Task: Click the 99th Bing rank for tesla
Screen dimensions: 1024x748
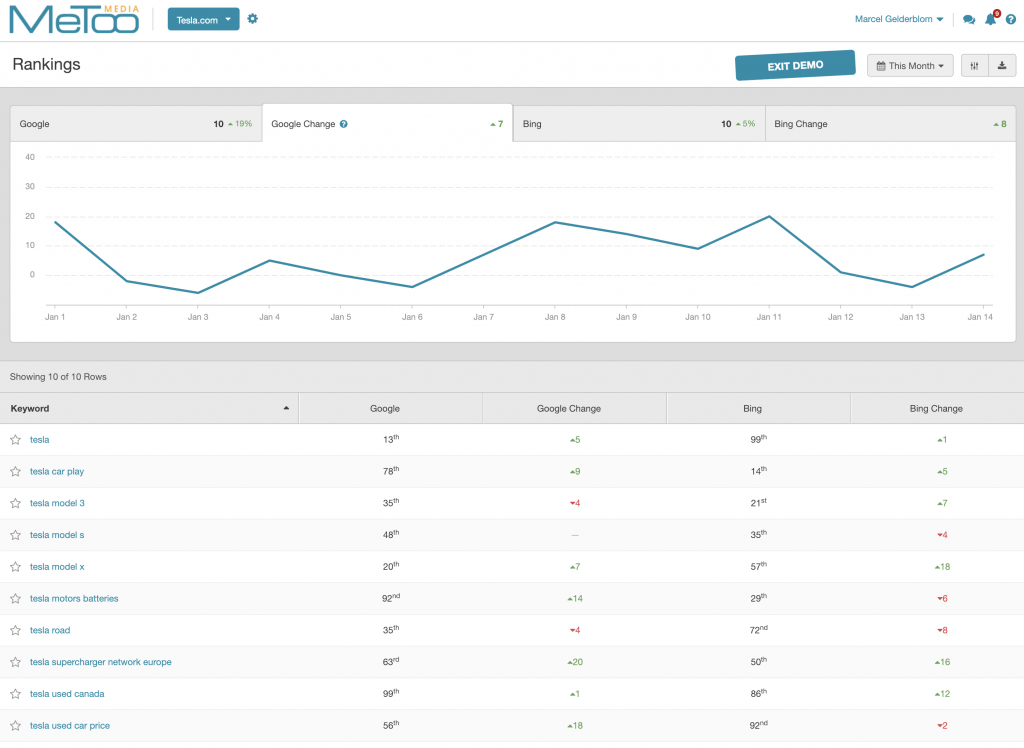Action: pyautogui.click(x=758, y=439)
